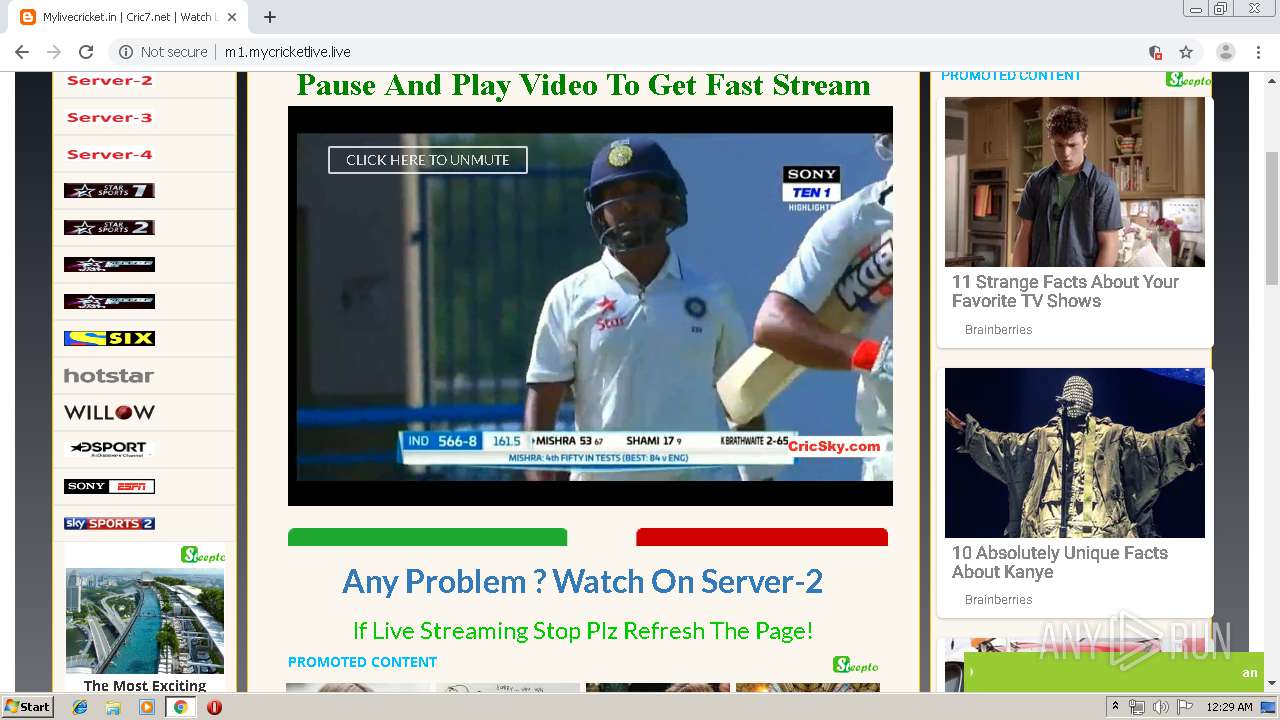Launch Internet Explorer from the taskbar
Screen dimensions: 1280x720
[80, 707]
